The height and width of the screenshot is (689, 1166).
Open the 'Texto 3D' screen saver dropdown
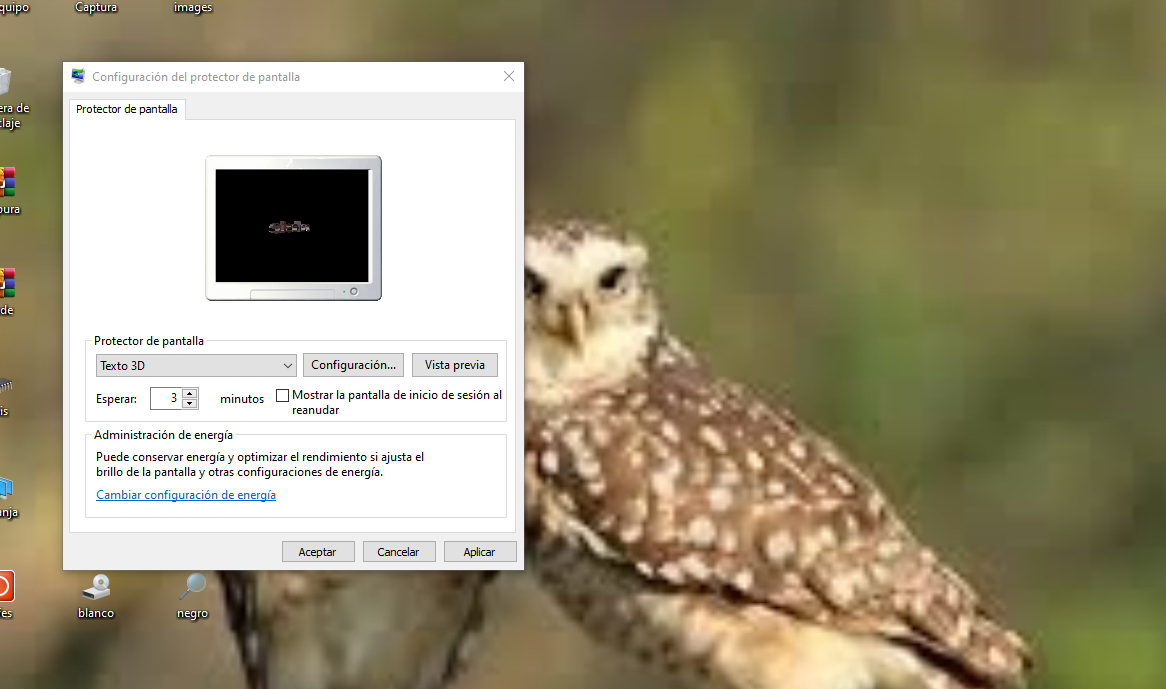click(x=196, y=366)
